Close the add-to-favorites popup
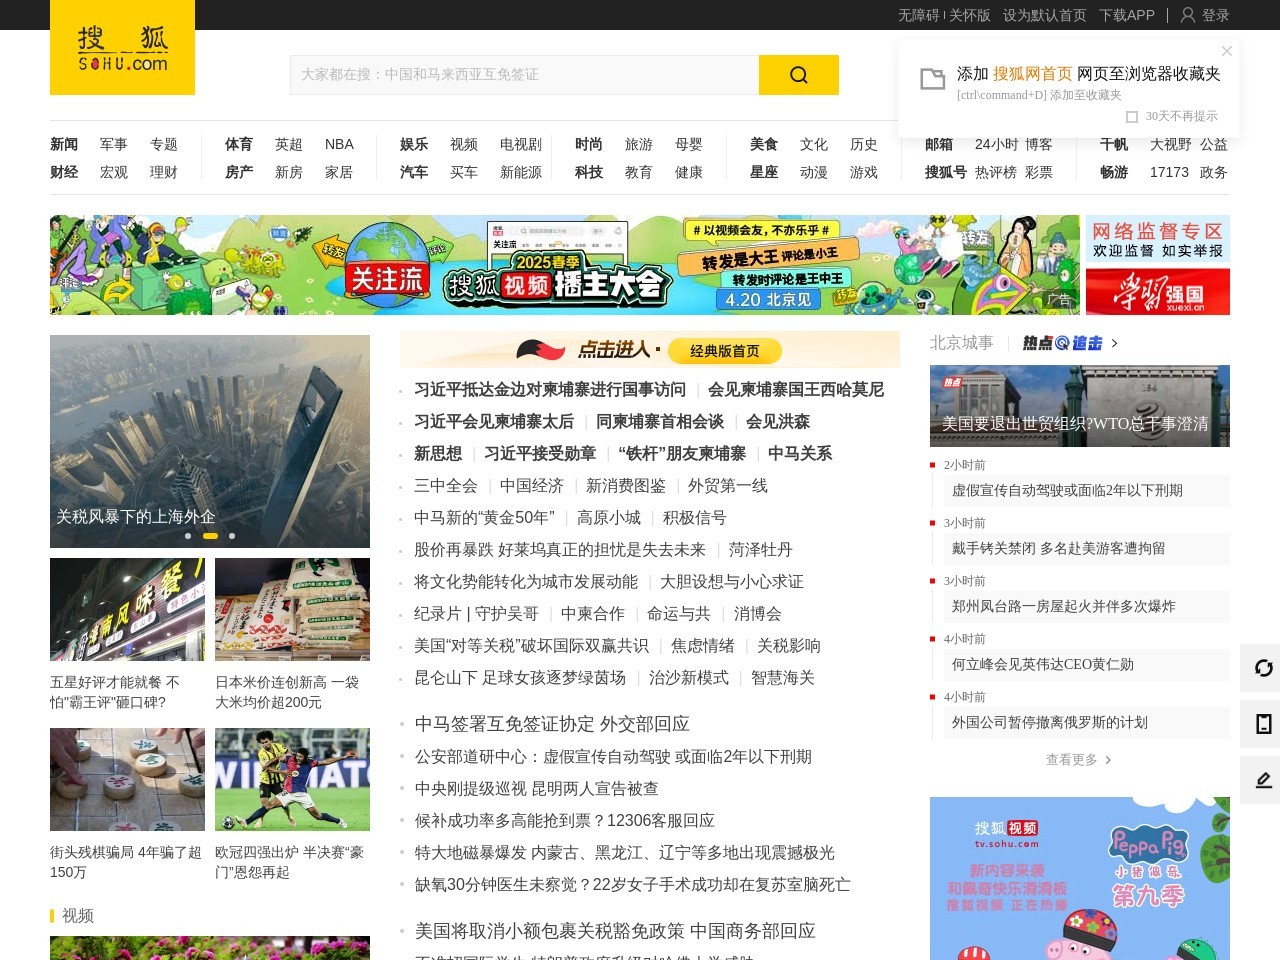Screen dimensions: 1280x960 (x=1227, y=51)
